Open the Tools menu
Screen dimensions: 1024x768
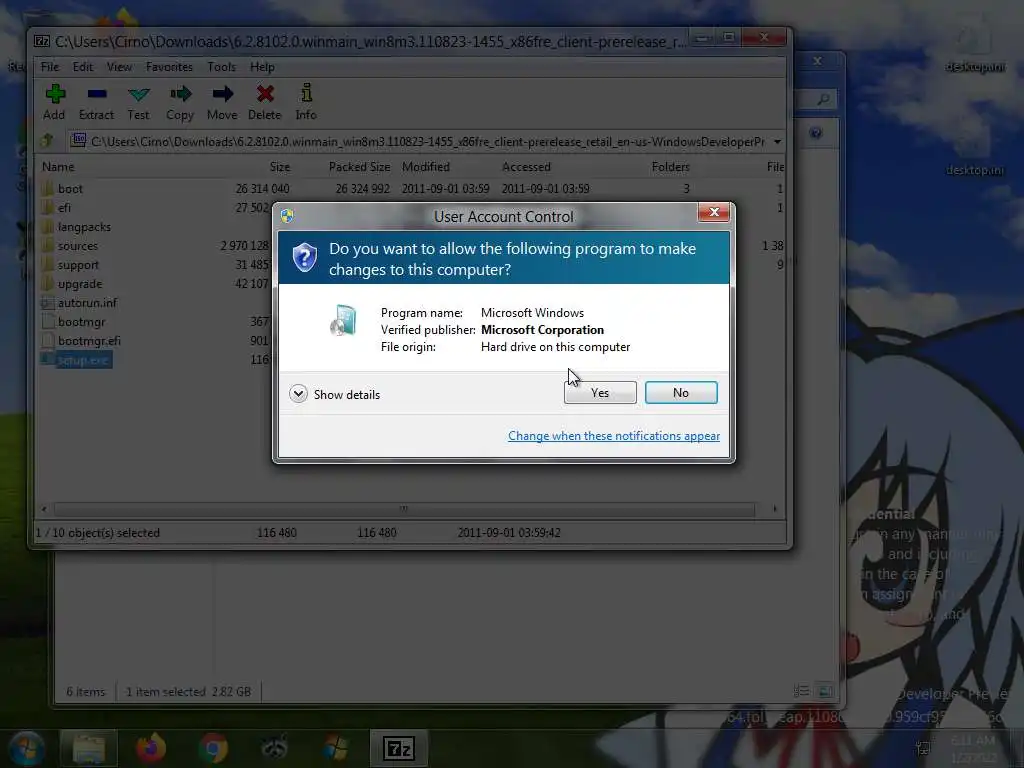[x=221, y=67]
